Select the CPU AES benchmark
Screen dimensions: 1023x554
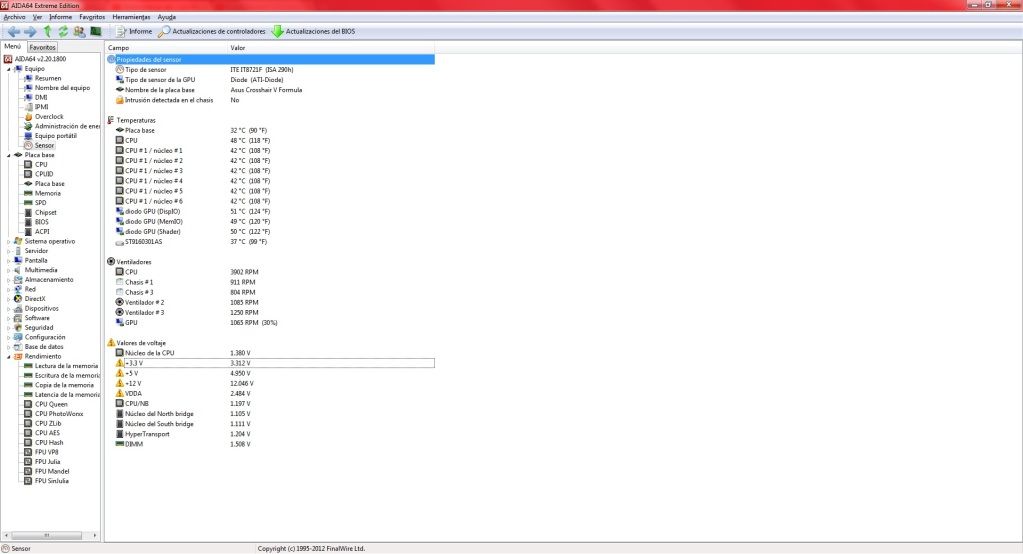coord(47,433)
